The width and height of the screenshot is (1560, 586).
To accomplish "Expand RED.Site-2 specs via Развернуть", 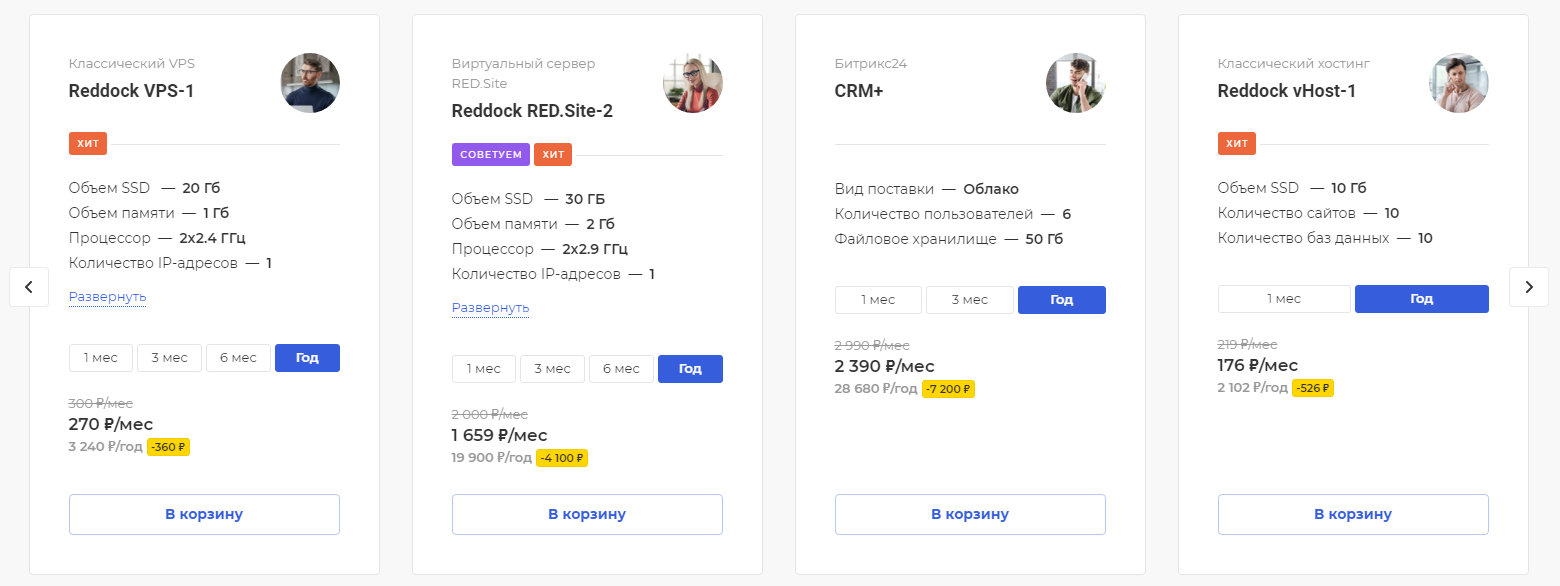I will coord(491,308).
